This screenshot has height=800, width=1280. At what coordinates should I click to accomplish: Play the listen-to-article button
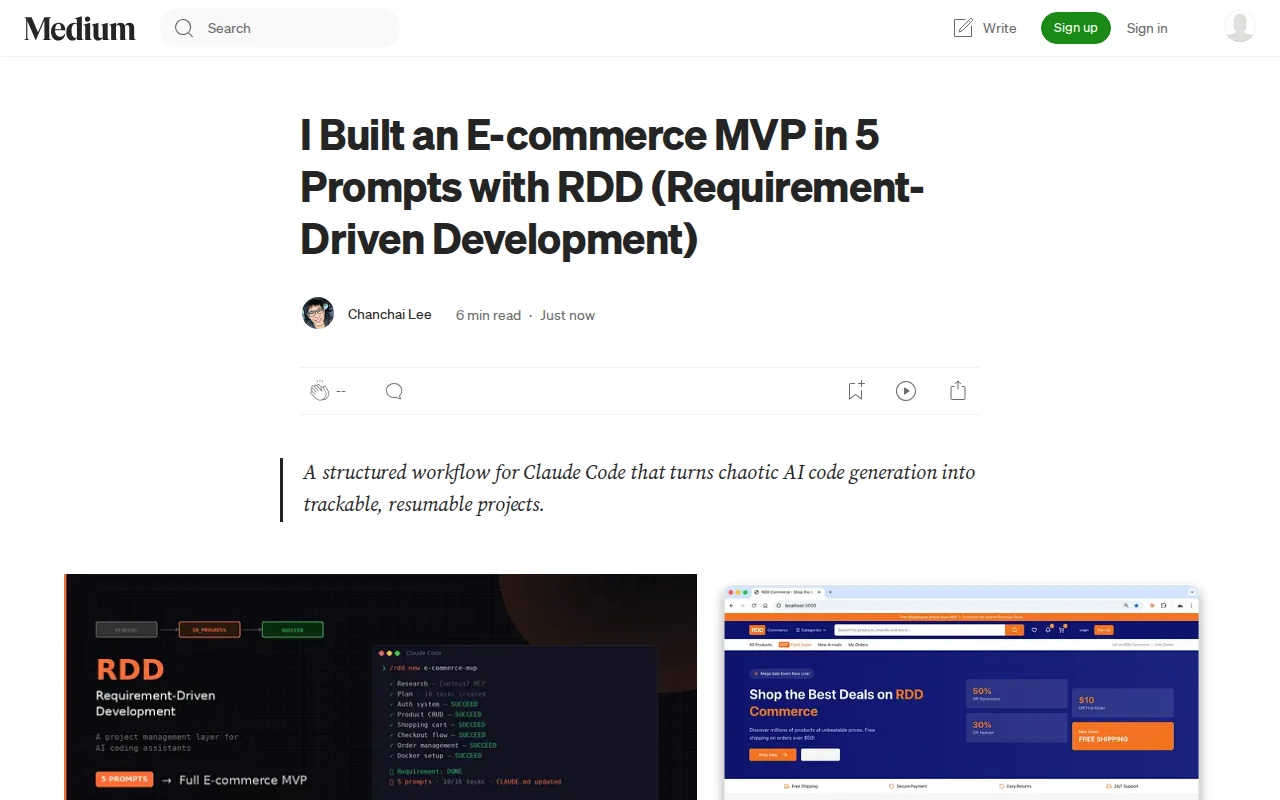tap(906, 391)
